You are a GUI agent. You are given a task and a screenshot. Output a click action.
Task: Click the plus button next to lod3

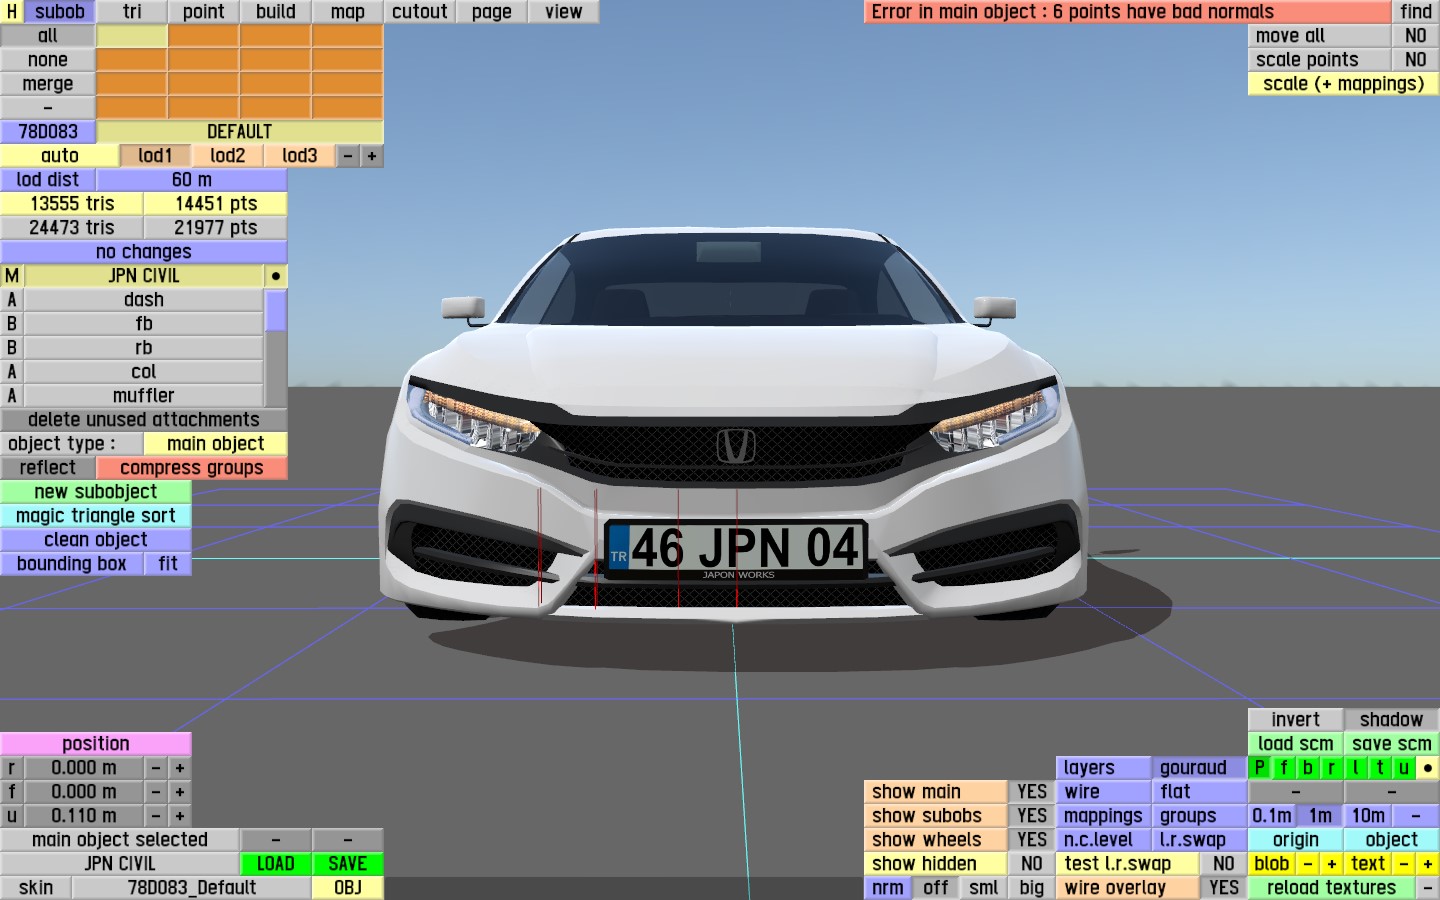[372, 156]
